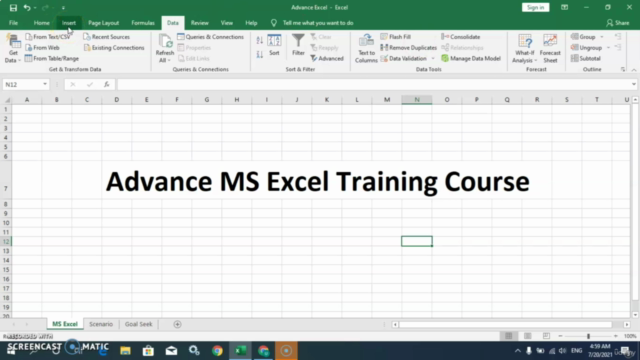Insert Subtotal rows
Viewport: 640px width, 360px height.
tap(586, 58)
